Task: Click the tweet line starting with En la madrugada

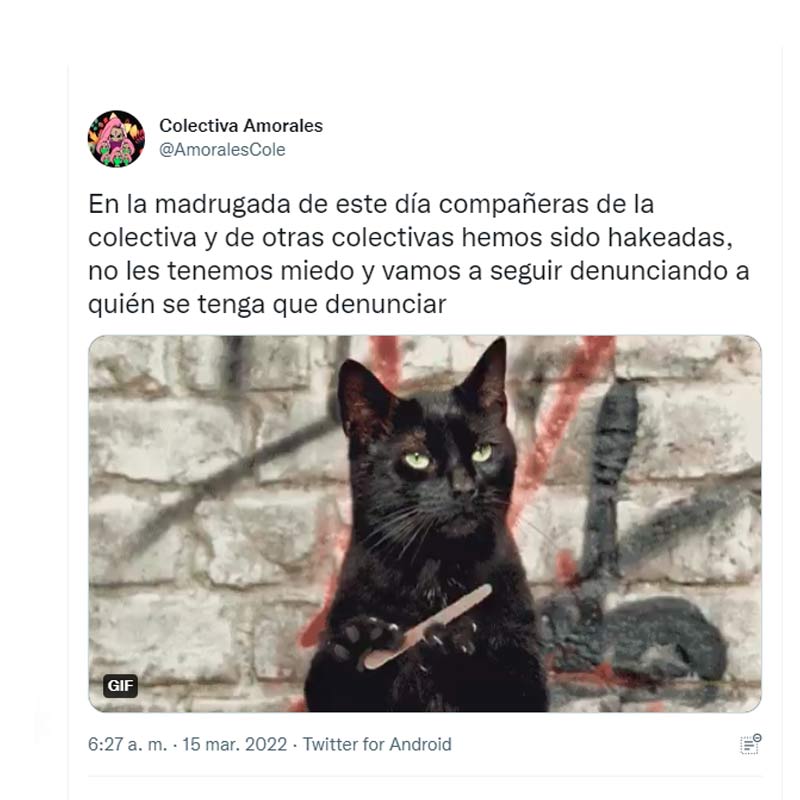Action: coord(371,204)
